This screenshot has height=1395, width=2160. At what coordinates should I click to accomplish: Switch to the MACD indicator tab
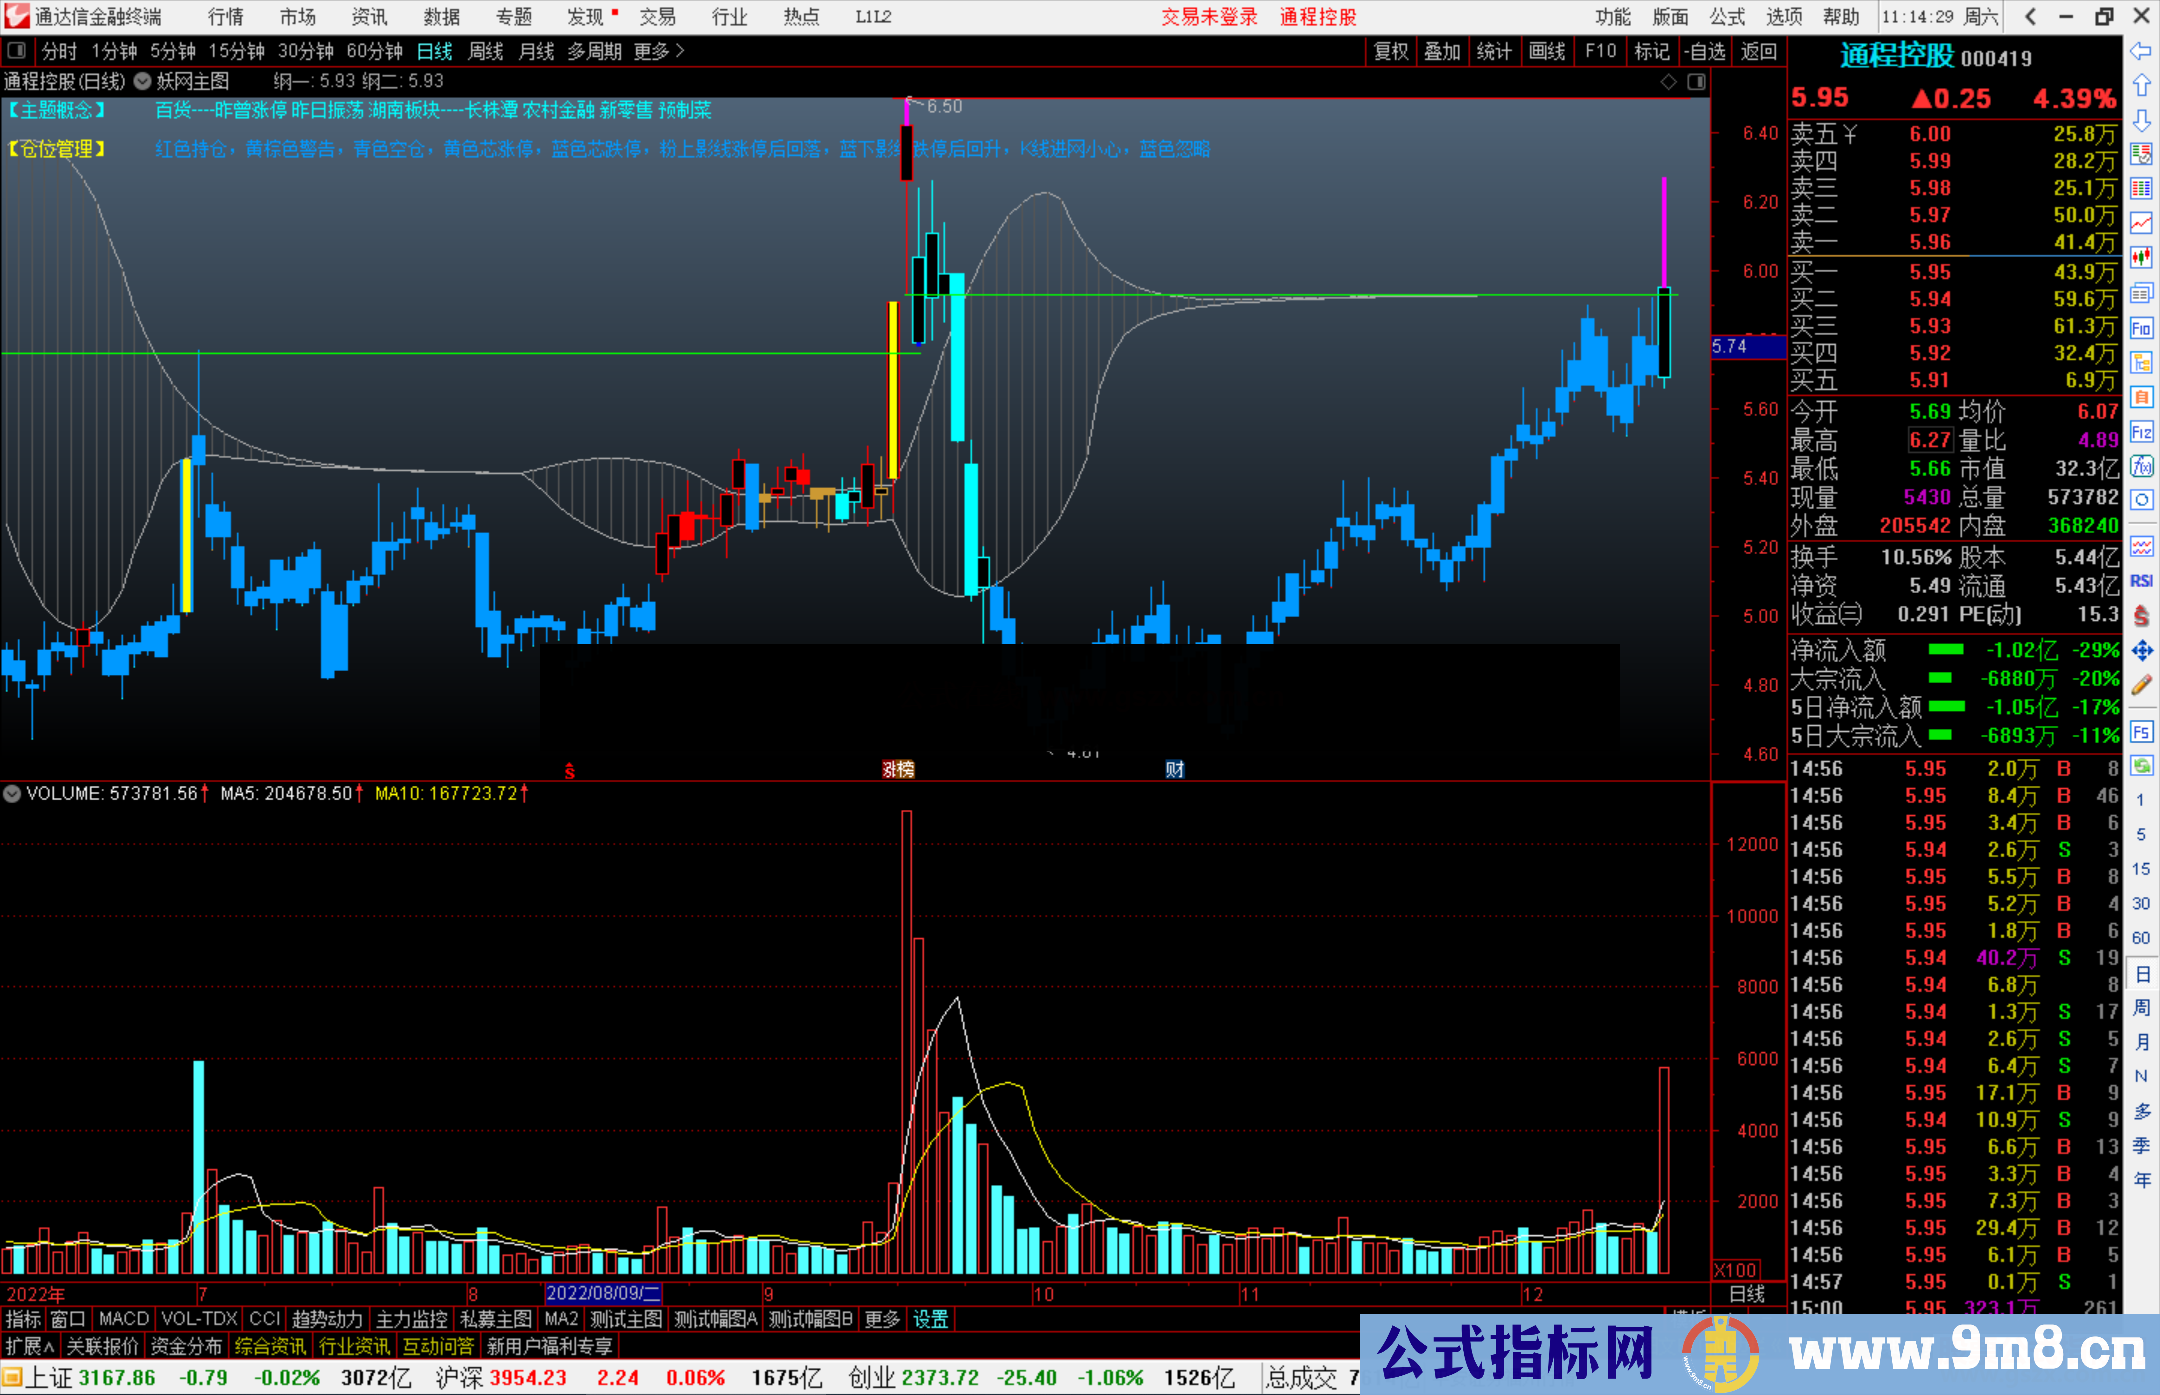pos(124,1319)
